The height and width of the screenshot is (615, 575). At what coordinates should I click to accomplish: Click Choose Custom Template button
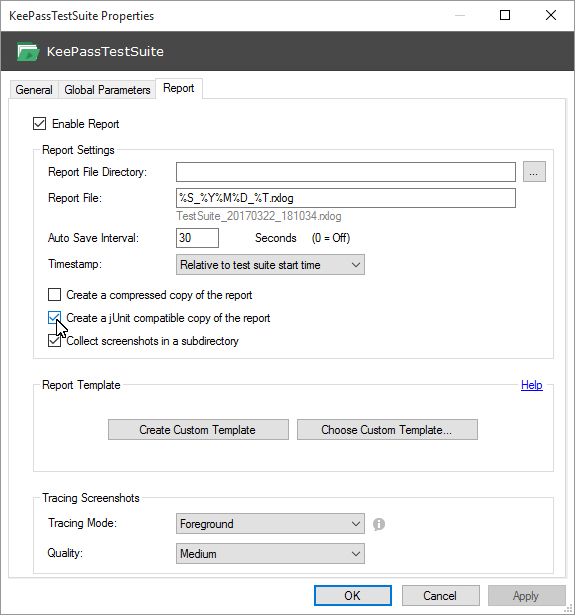tap(387, 429)
